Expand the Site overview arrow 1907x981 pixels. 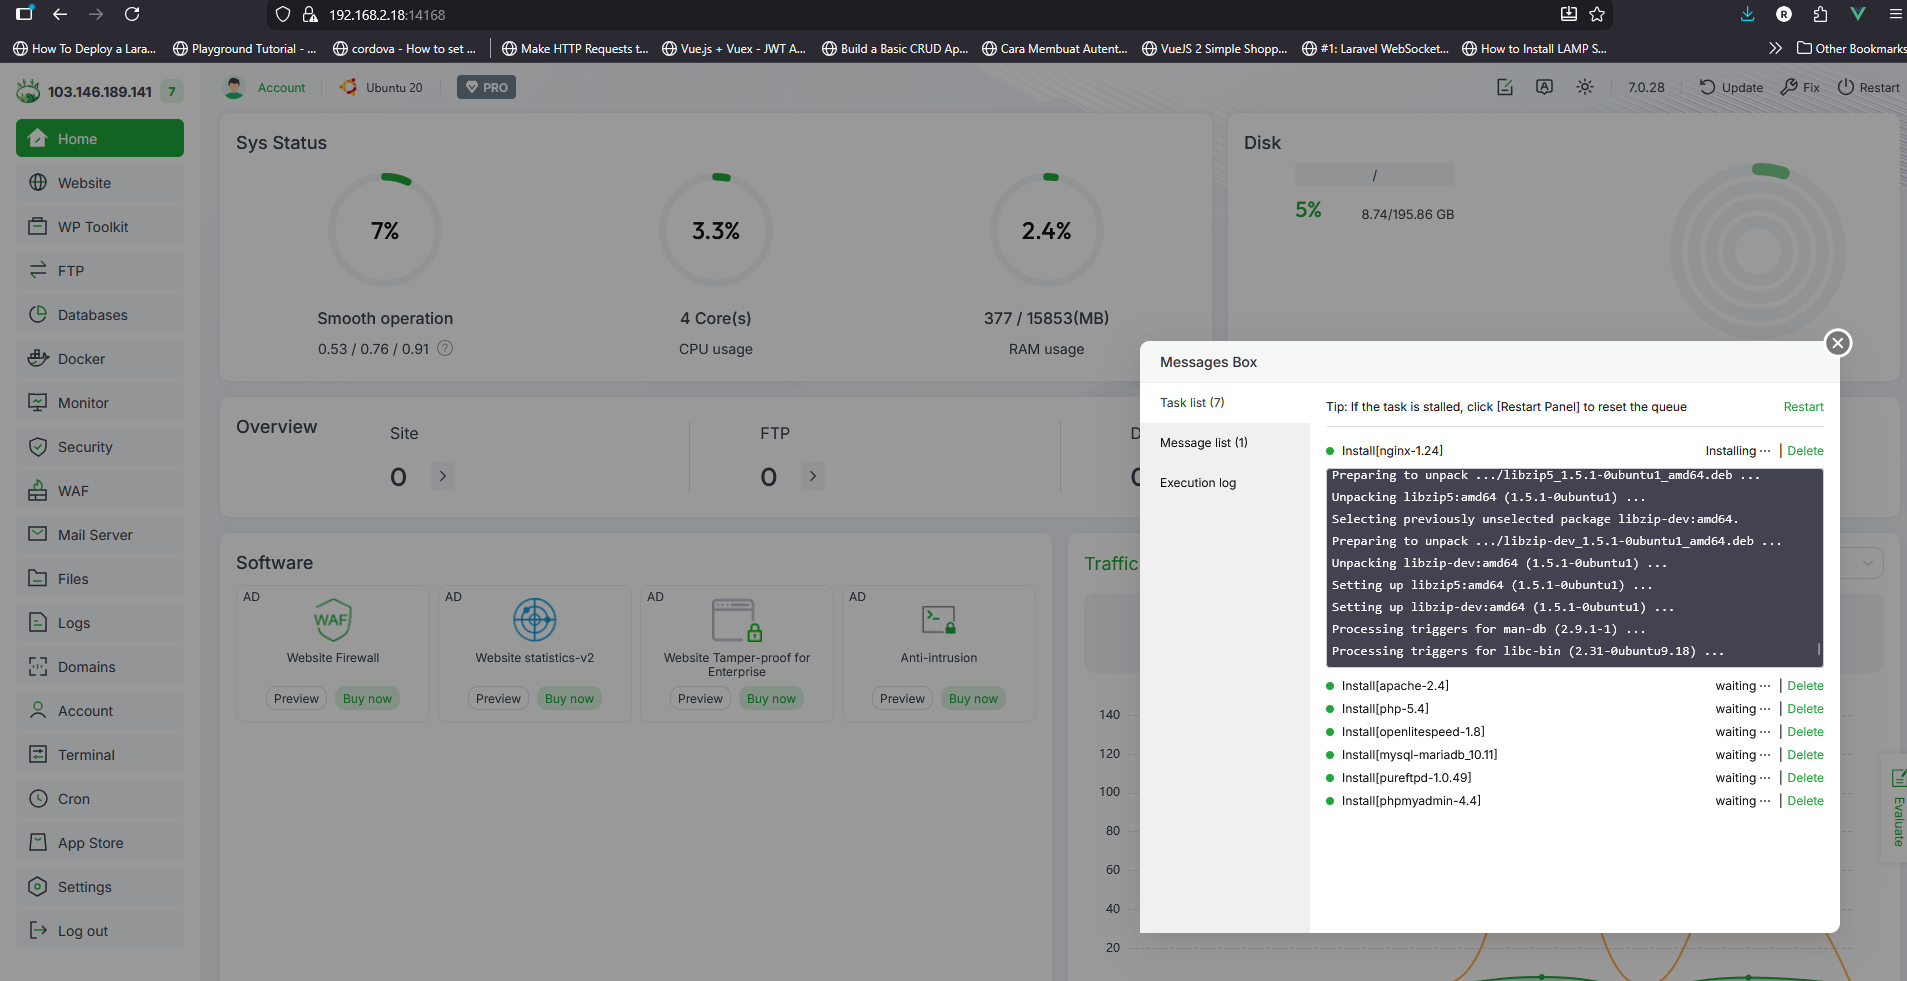443,476
